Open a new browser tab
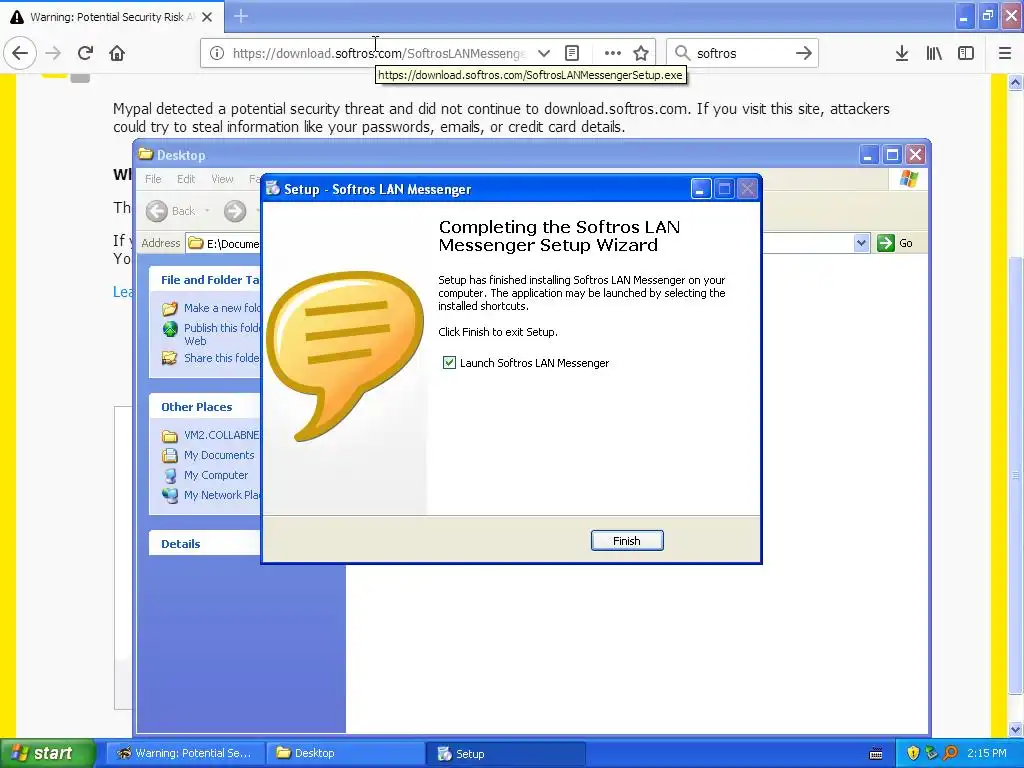Viewport: 1024px width, 768px height. pos(241,16)
